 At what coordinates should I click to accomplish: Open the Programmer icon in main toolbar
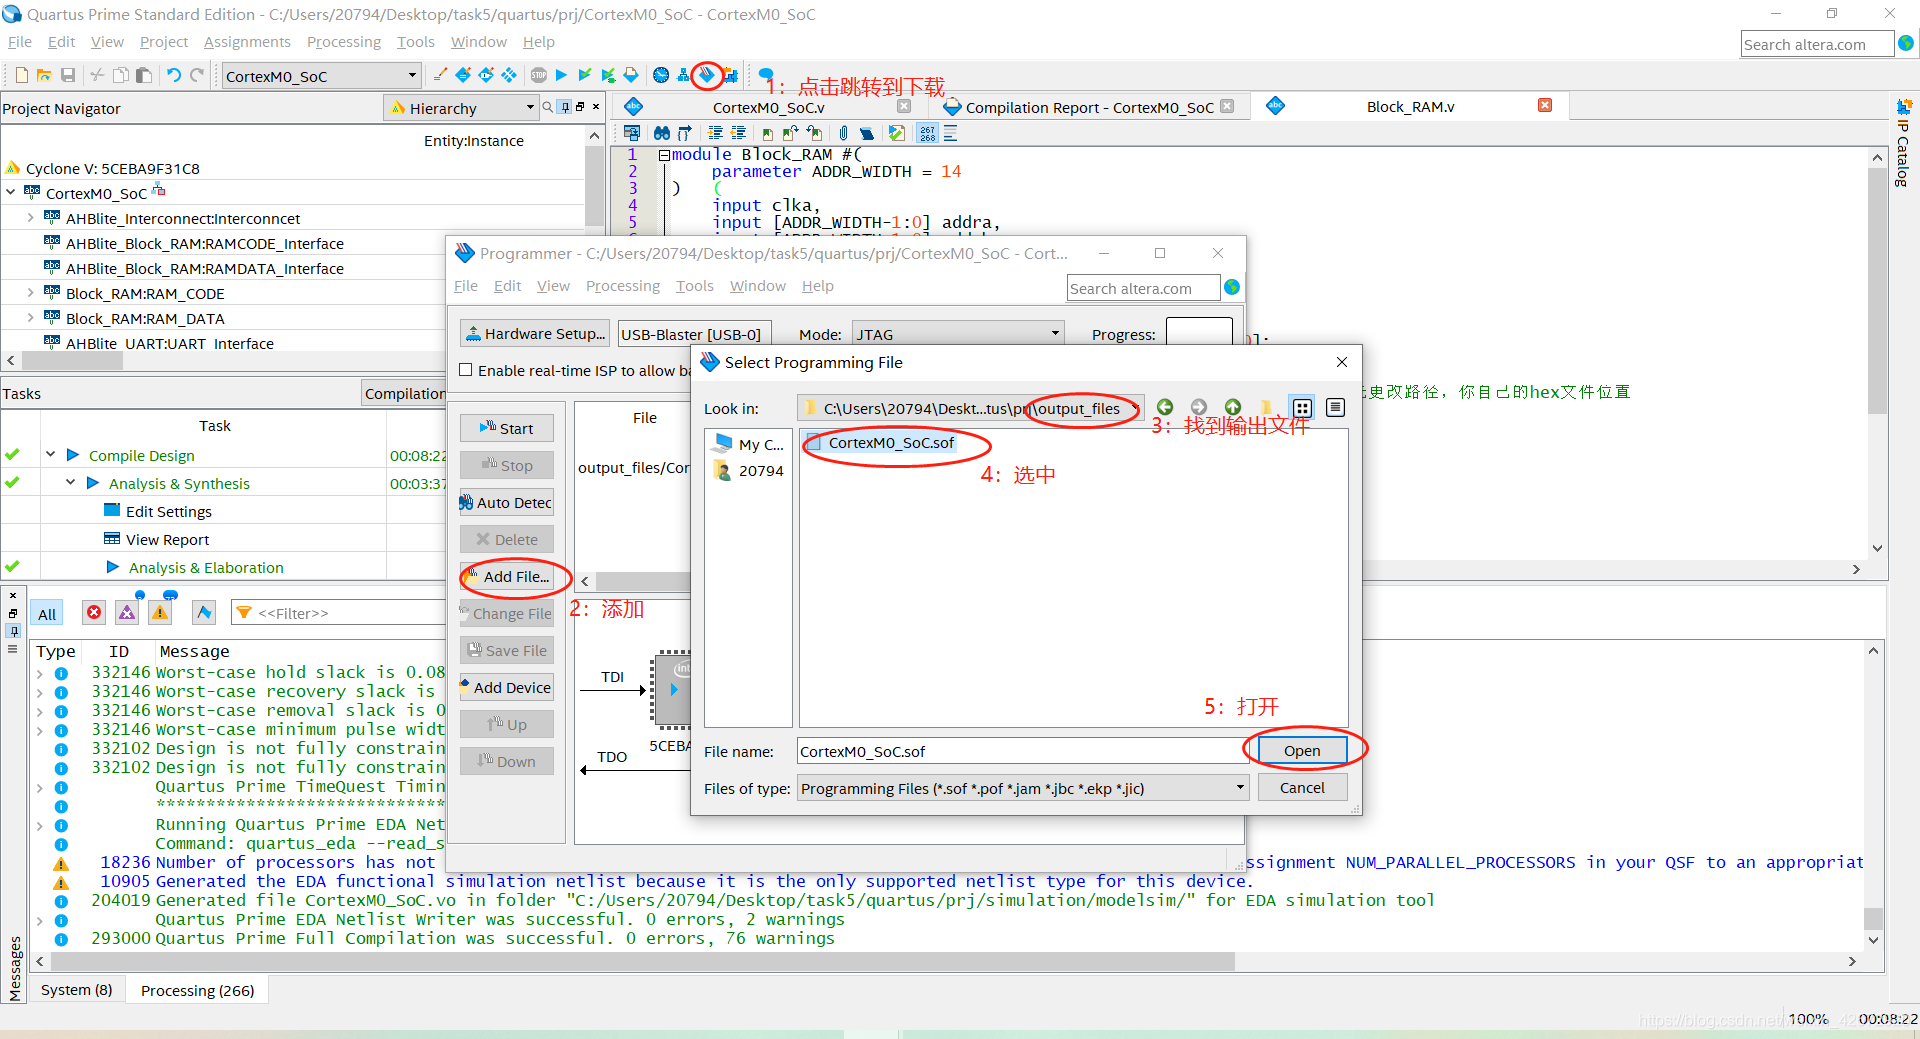707,75
